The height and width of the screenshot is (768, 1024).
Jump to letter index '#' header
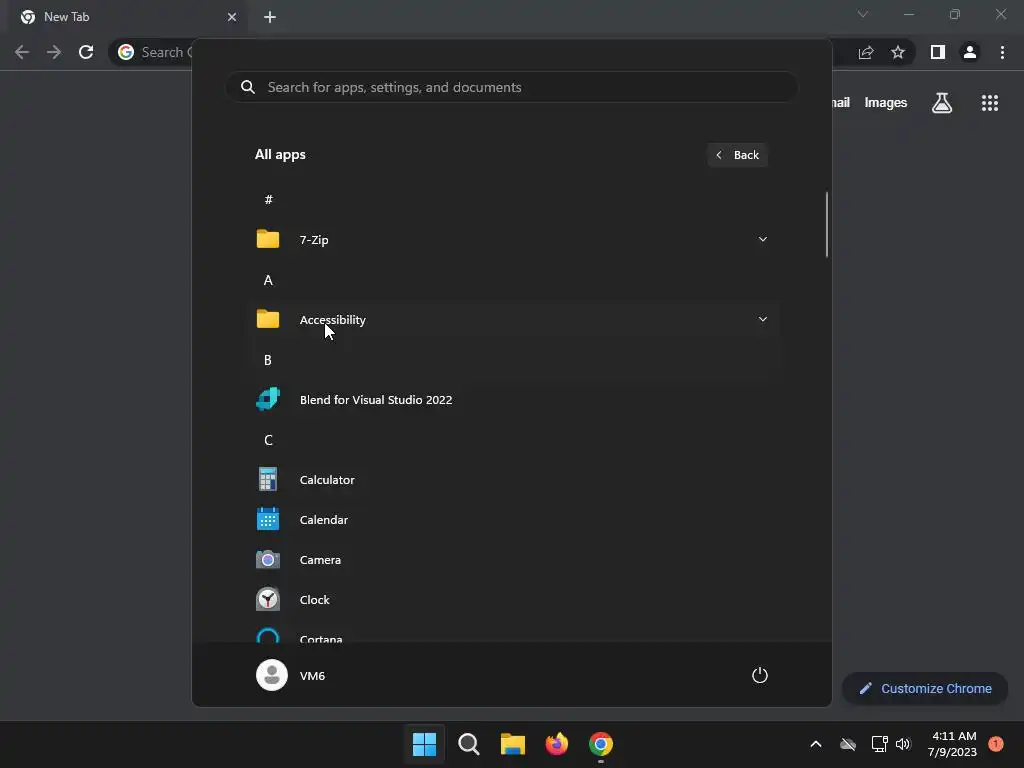[268, 199]
